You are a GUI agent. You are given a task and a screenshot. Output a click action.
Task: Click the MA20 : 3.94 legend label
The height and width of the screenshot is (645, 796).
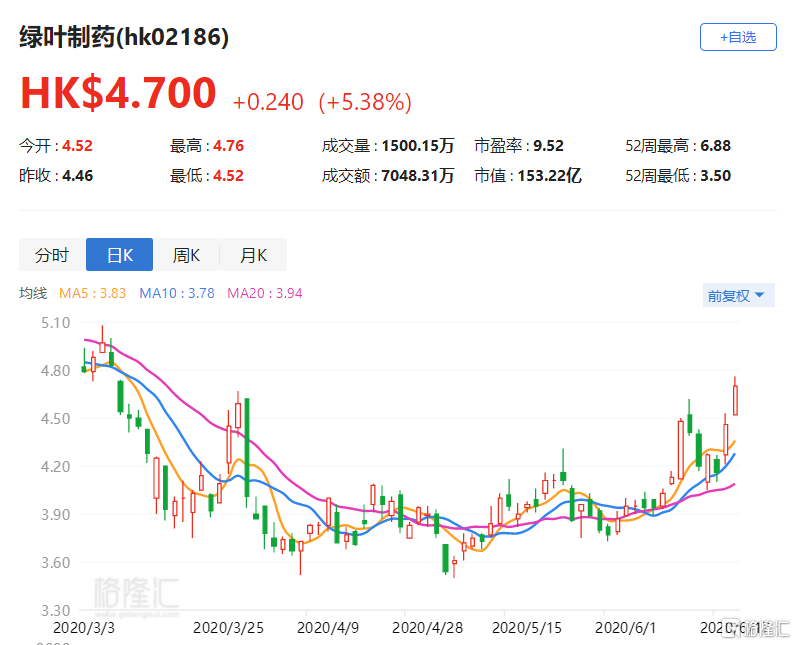[264, 293]
